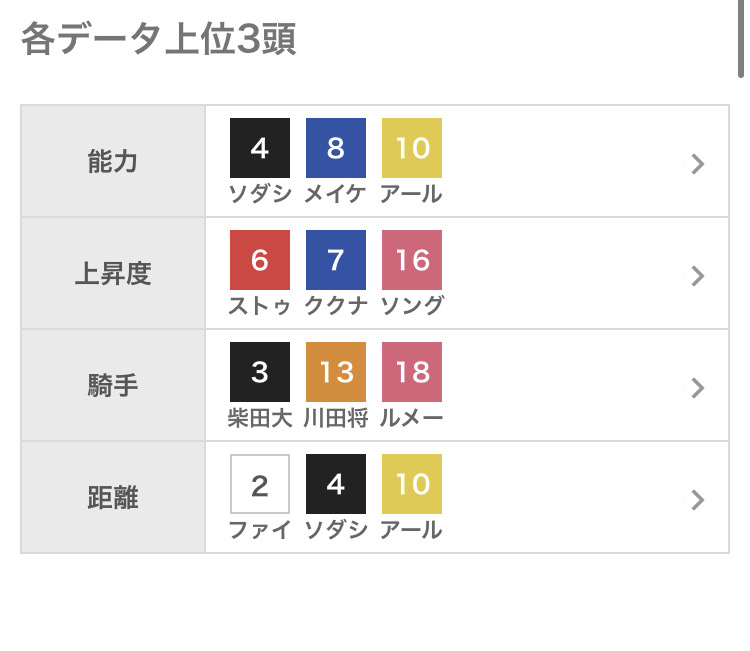This screenshot has height=651, width=750.
Task: Select blue number 8 メイケ badge
Action: (x=336, y=148)
